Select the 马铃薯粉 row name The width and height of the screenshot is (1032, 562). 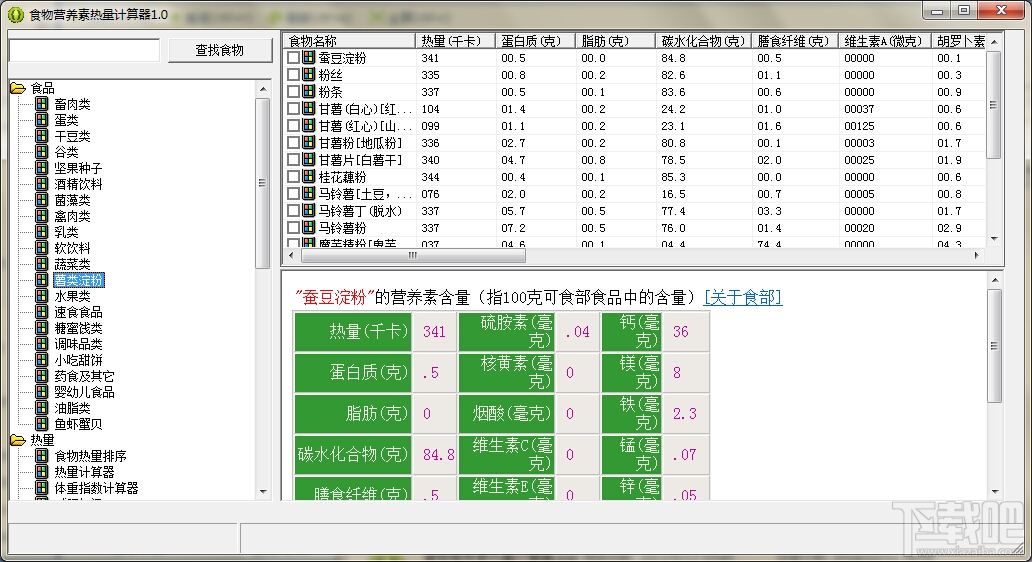coord(342,228)
